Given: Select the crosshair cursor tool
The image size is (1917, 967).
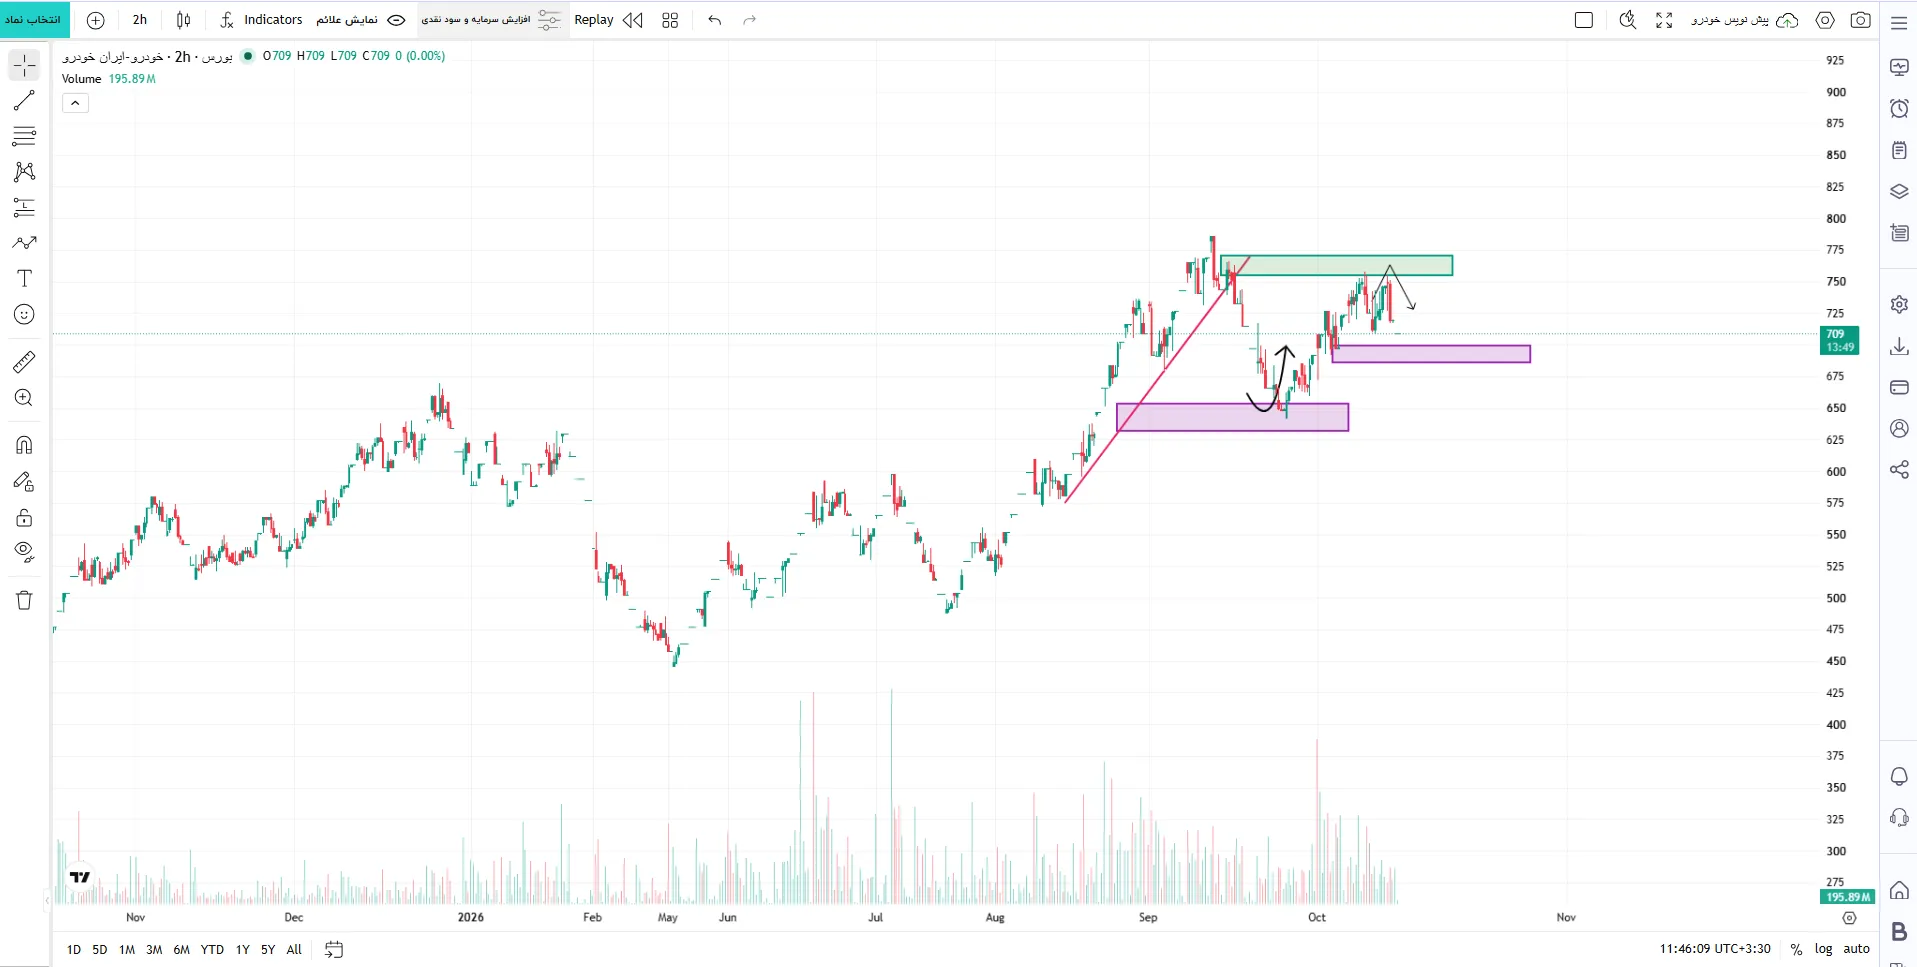Looking at the screenshot, I should tap(24, 66).
